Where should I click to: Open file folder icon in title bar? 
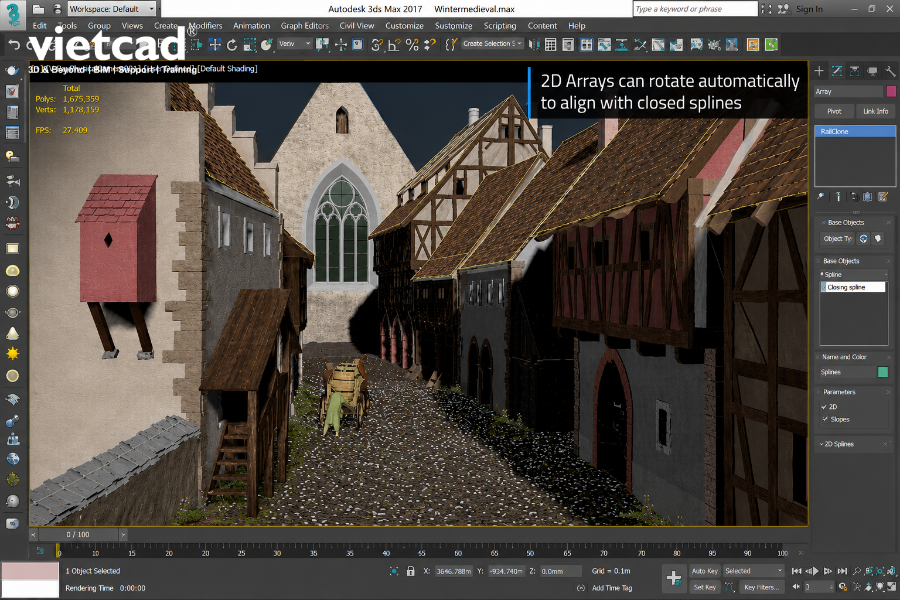[38, 9]
